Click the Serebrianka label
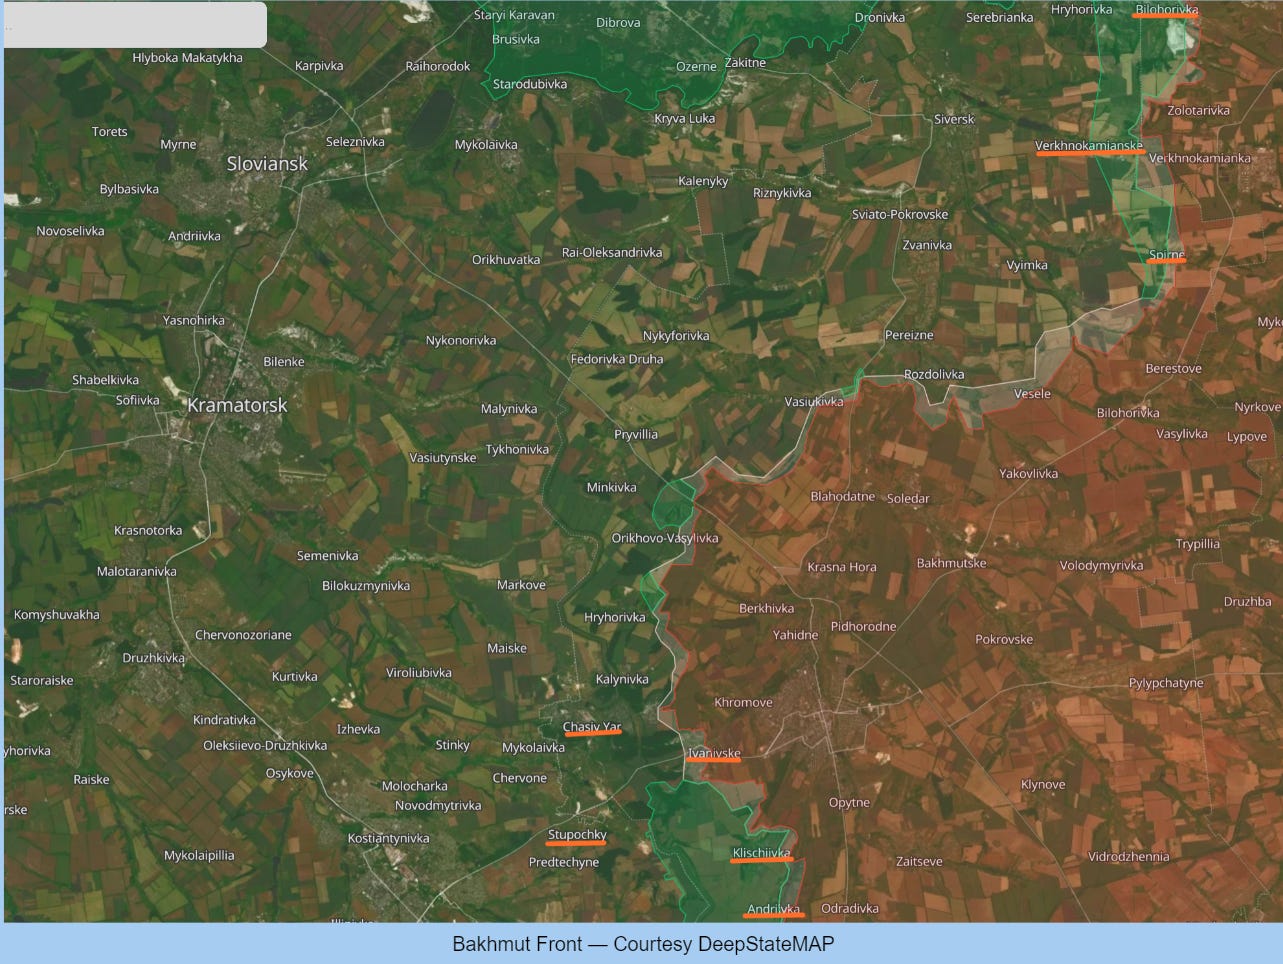 point(999,17)
